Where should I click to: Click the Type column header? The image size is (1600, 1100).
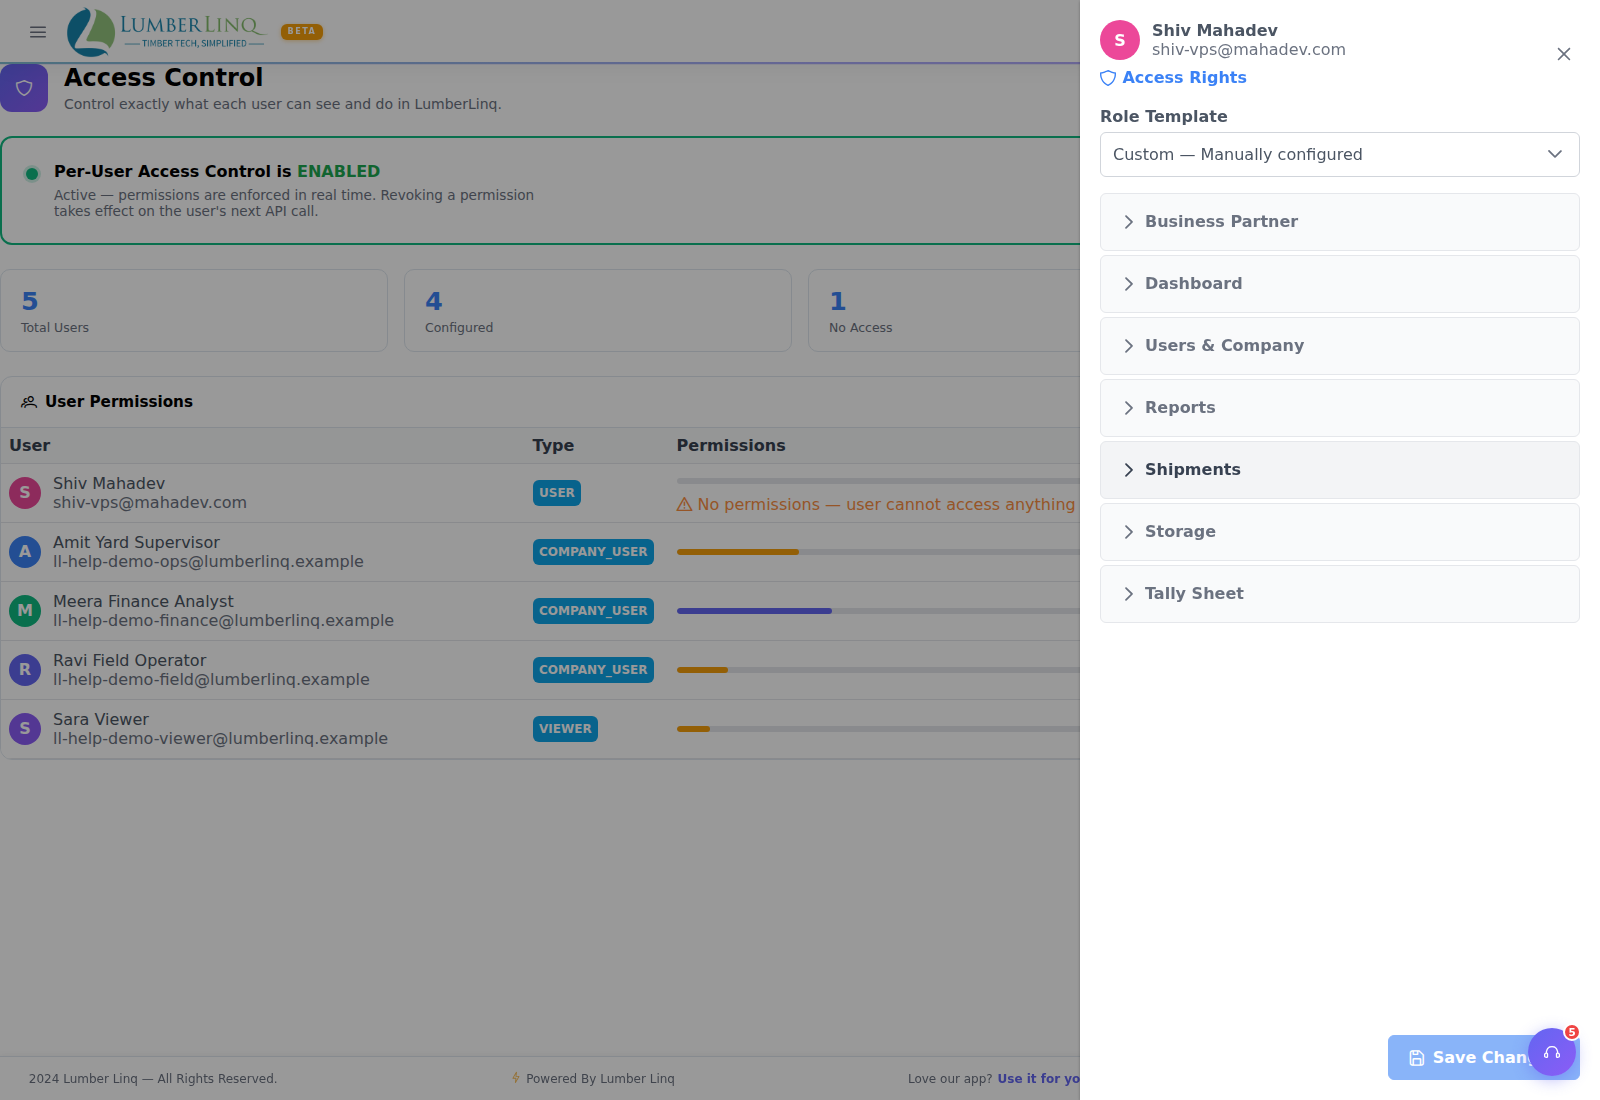(x=553, y=446)
